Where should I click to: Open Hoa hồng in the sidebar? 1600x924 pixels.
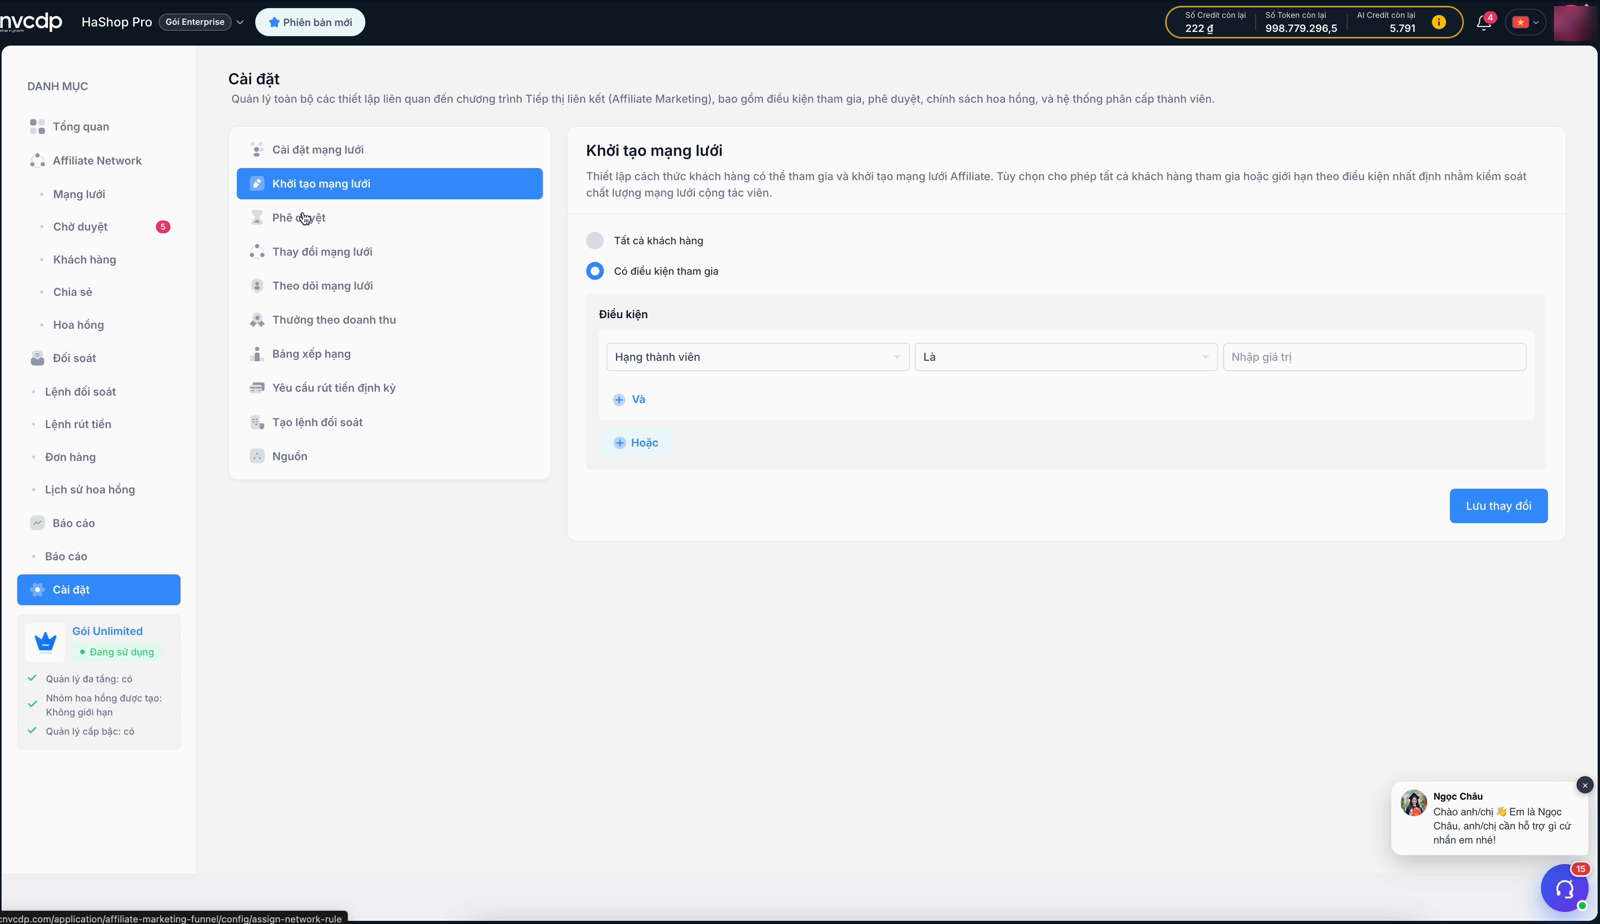(x=78, y=325)
